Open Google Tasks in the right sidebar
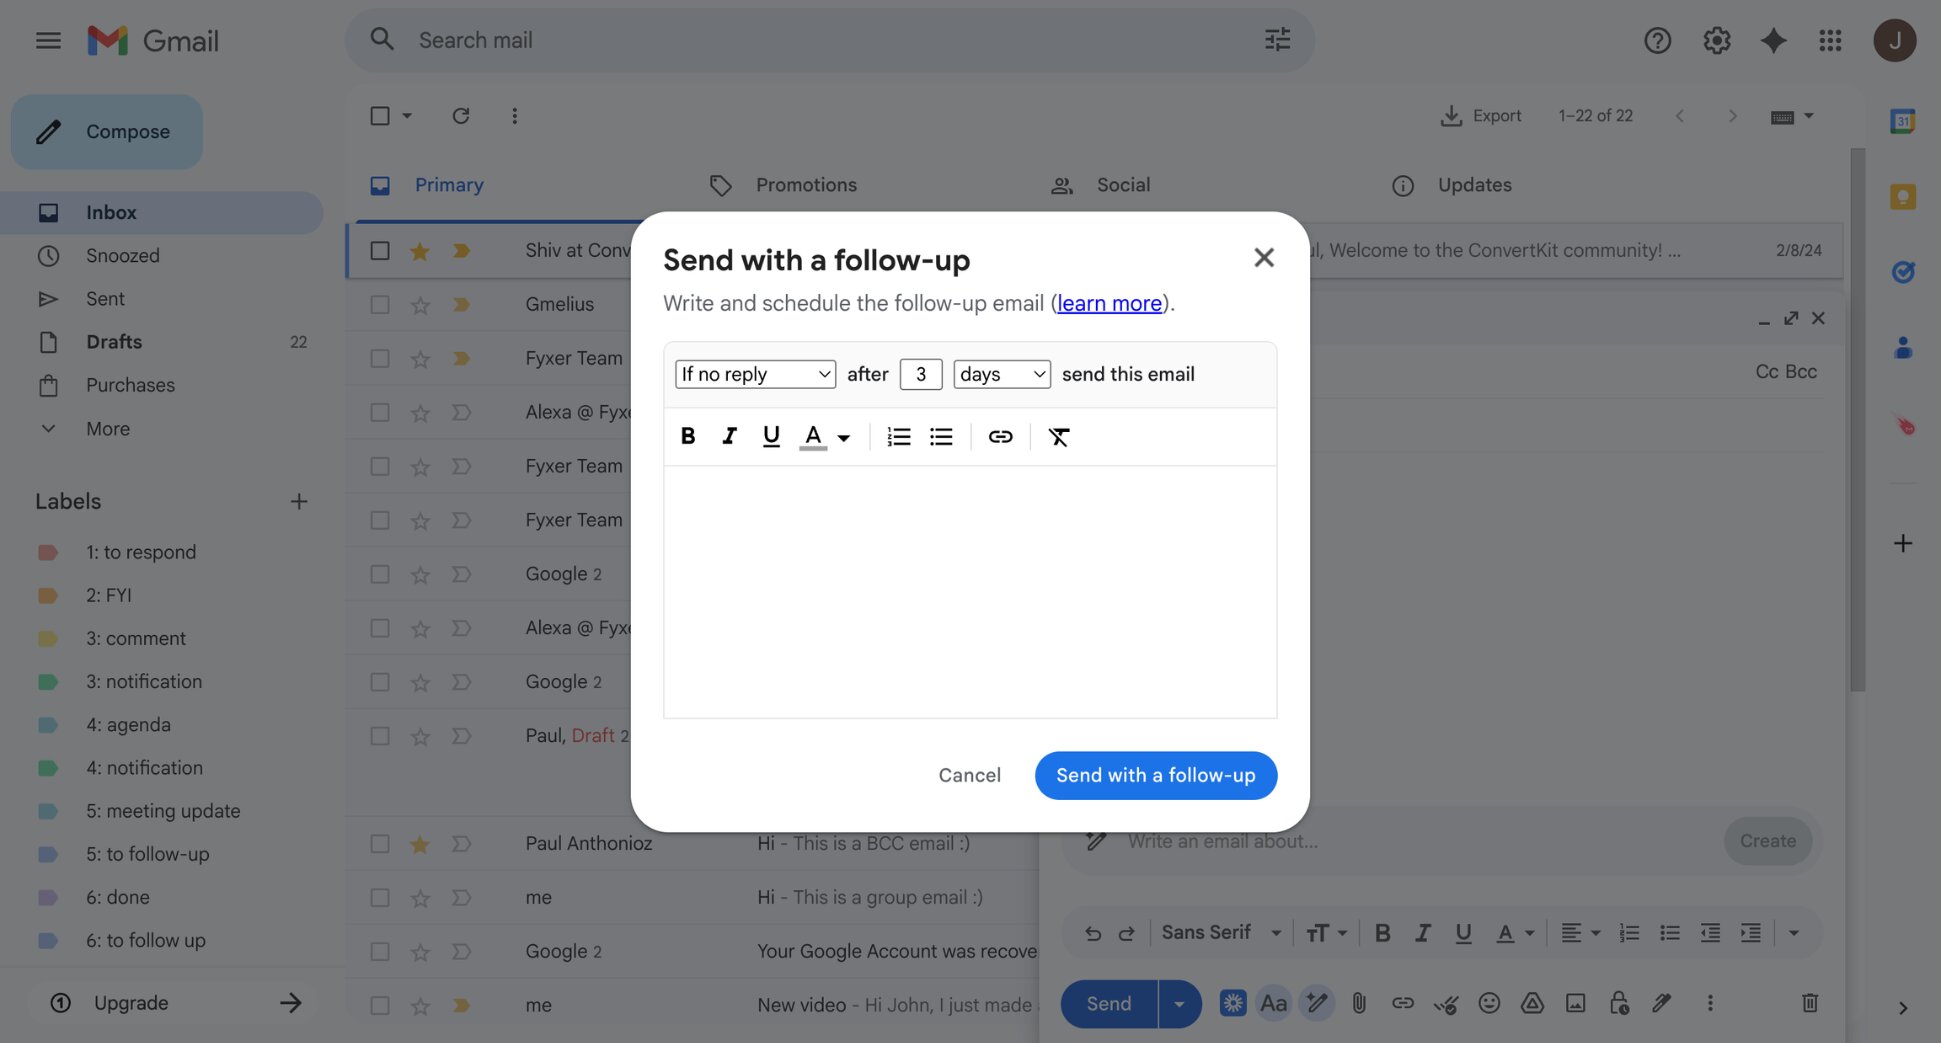 click(1903, 271)
